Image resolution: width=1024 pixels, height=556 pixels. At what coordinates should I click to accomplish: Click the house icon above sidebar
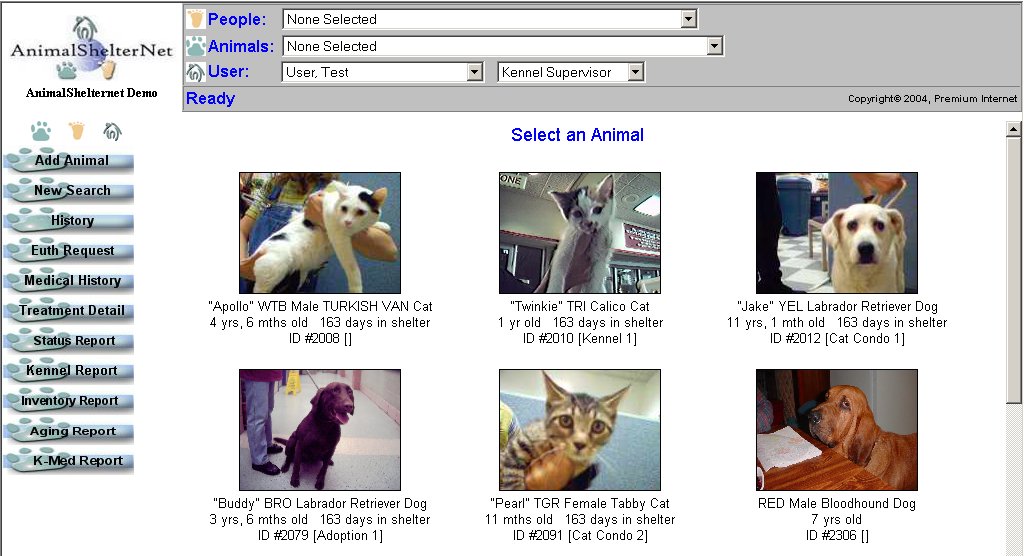[112, 131]
